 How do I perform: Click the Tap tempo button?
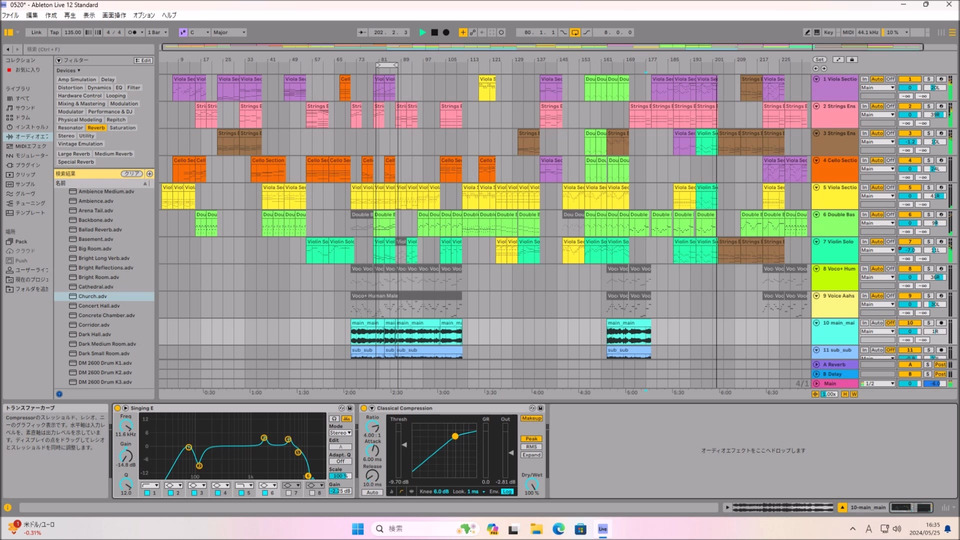coord(55,32)
